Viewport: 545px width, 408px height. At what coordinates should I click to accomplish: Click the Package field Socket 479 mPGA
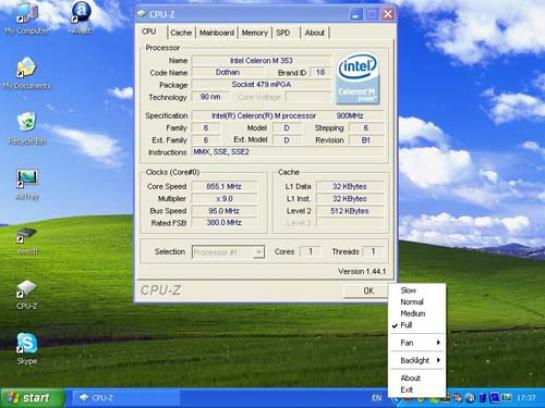click(x=261, y=84)
